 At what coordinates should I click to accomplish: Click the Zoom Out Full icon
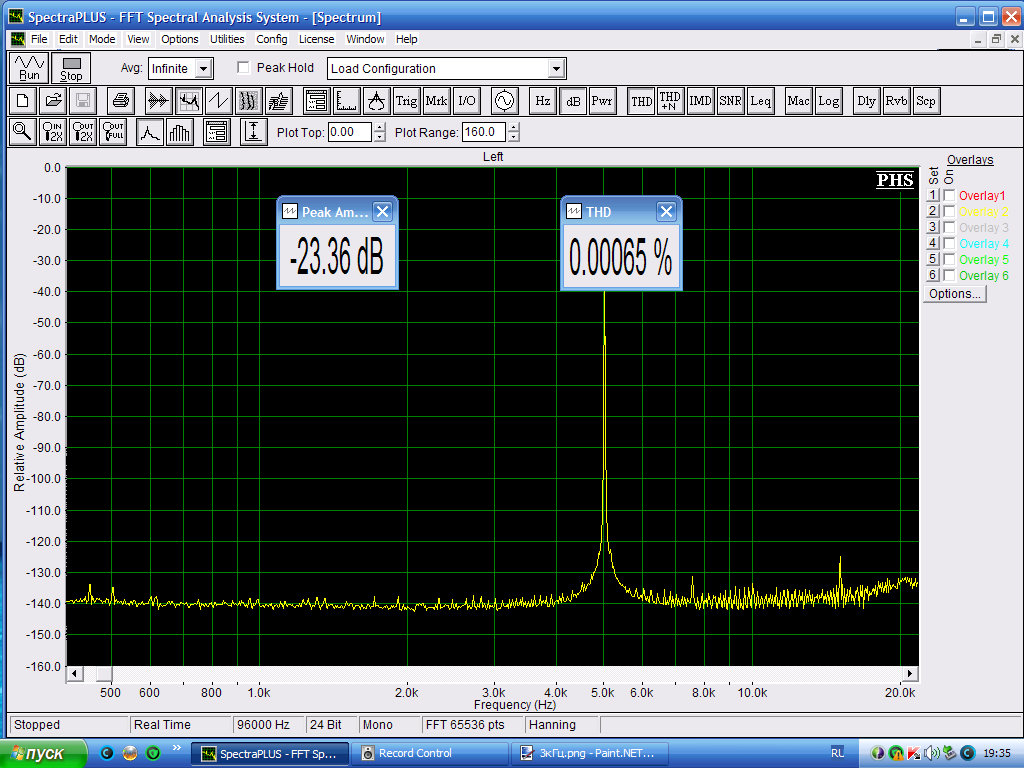[x=113, y=132]
